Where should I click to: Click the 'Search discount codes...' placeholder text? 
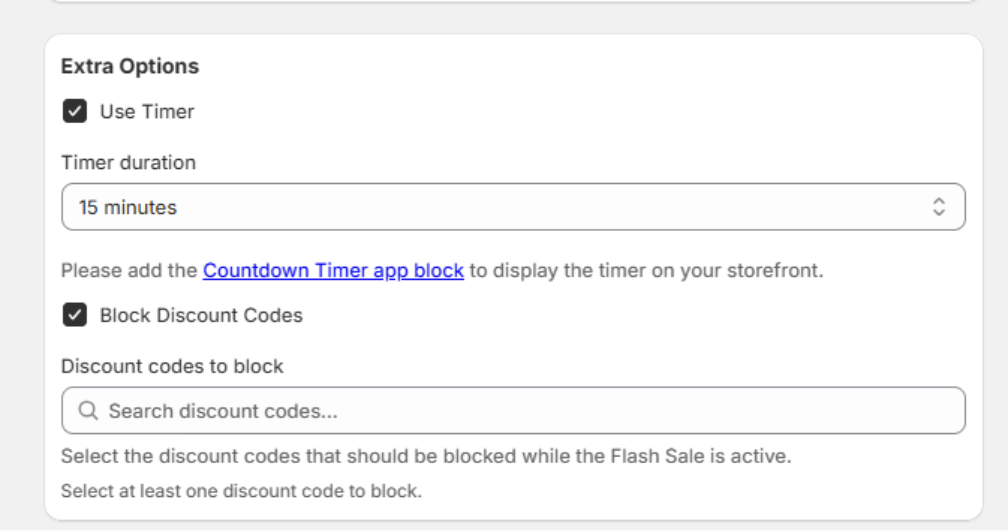point(223,411)
